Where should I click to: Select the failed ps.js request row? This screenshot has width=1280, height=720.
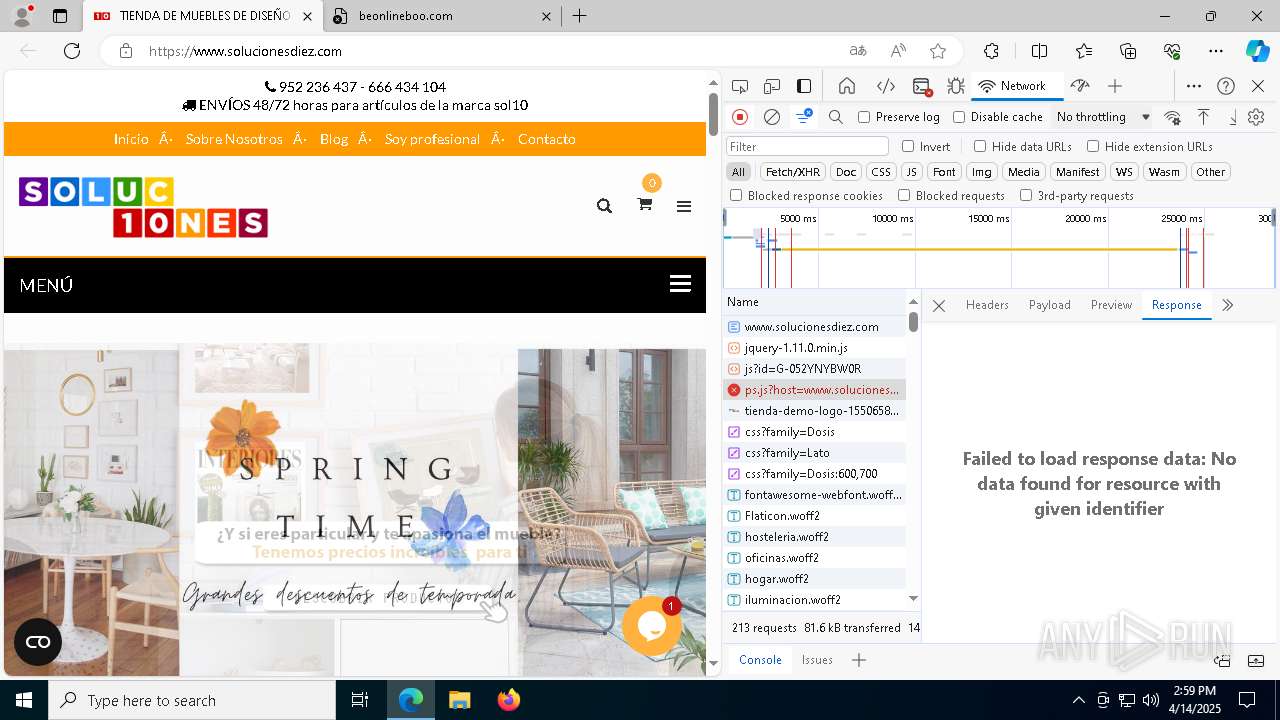pos(814,390)
